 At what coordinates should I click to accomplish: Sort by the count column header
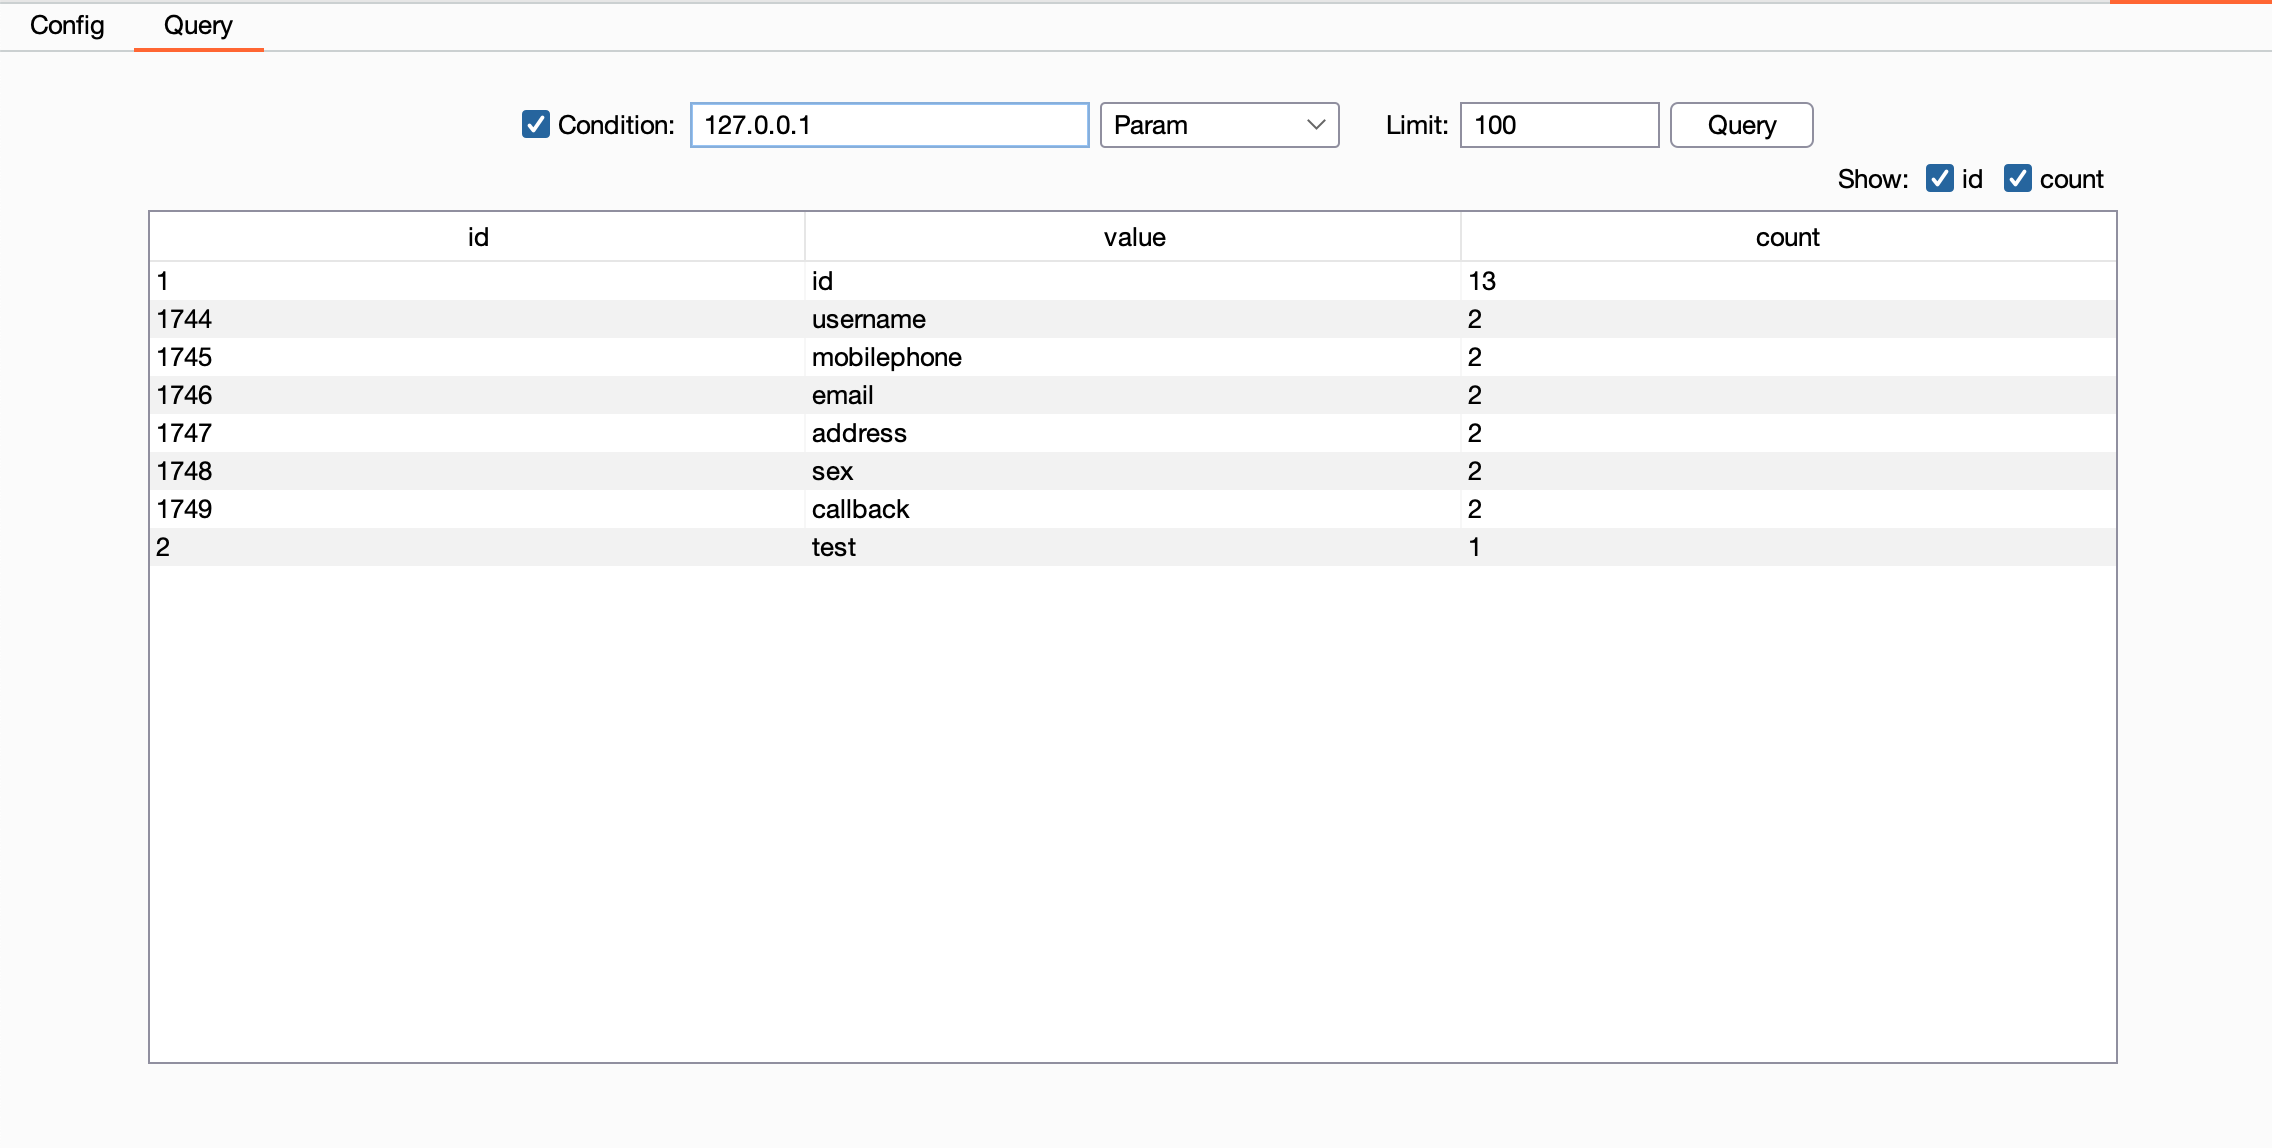click(x=1787, y=237)
